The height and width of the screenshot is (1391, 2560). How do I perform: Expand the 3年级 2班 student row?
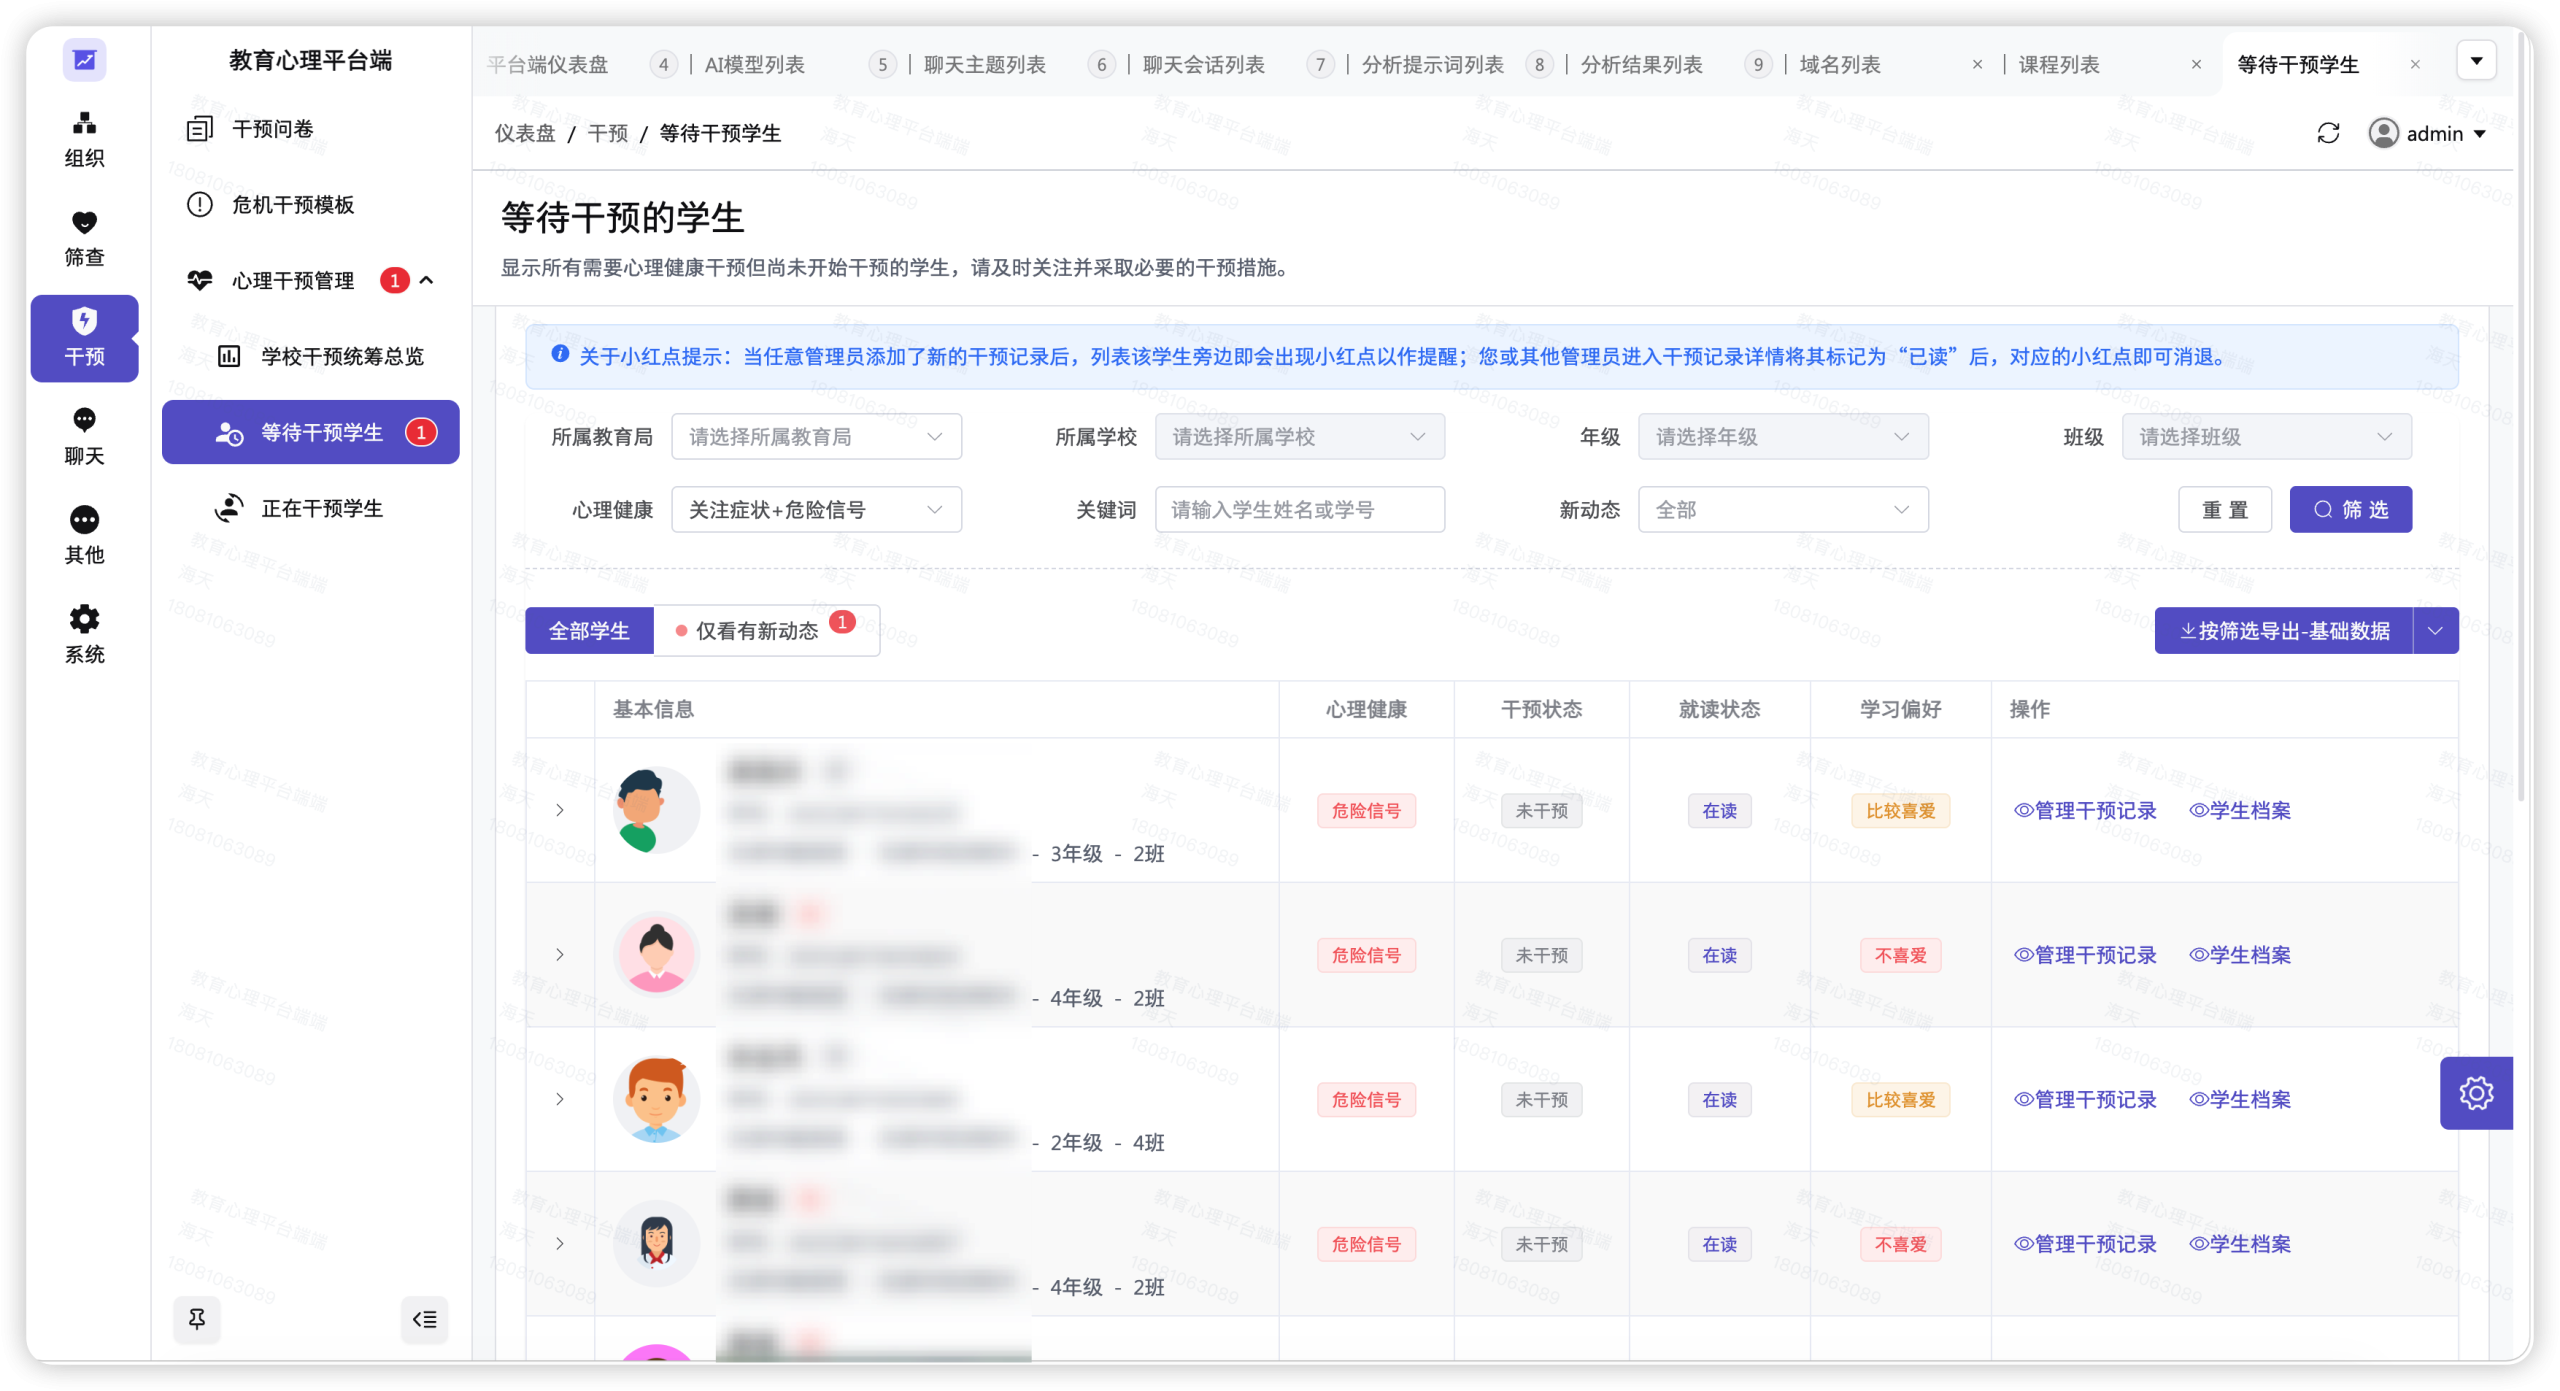(560, 809)
